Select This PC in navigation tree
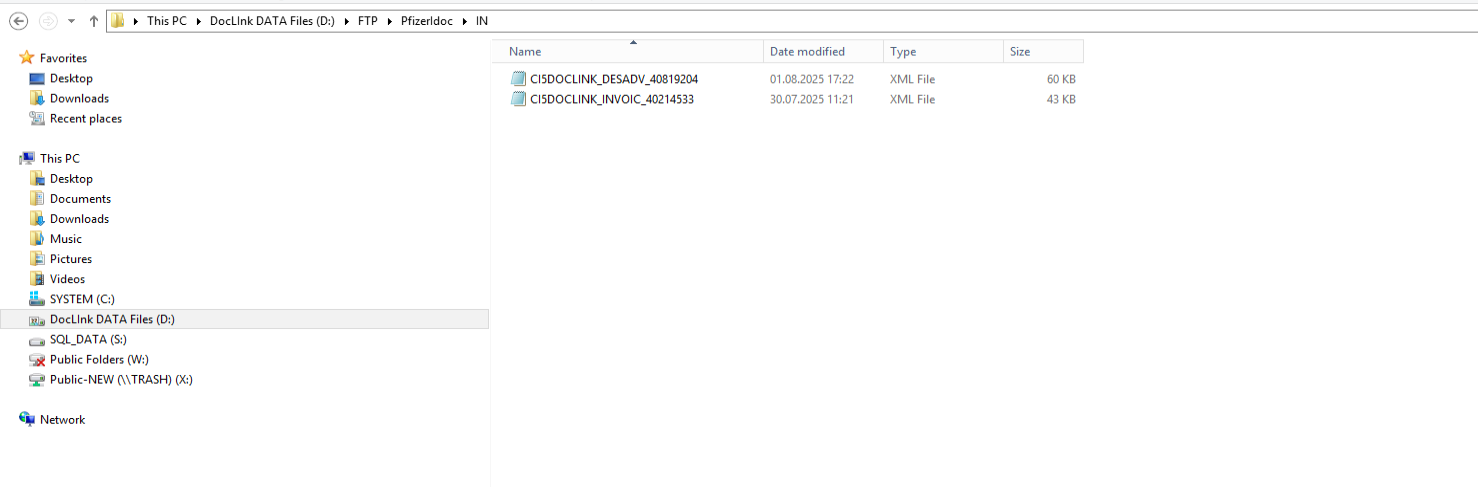This screenshot has height=487, width=1478. click(x=60, y=158)
